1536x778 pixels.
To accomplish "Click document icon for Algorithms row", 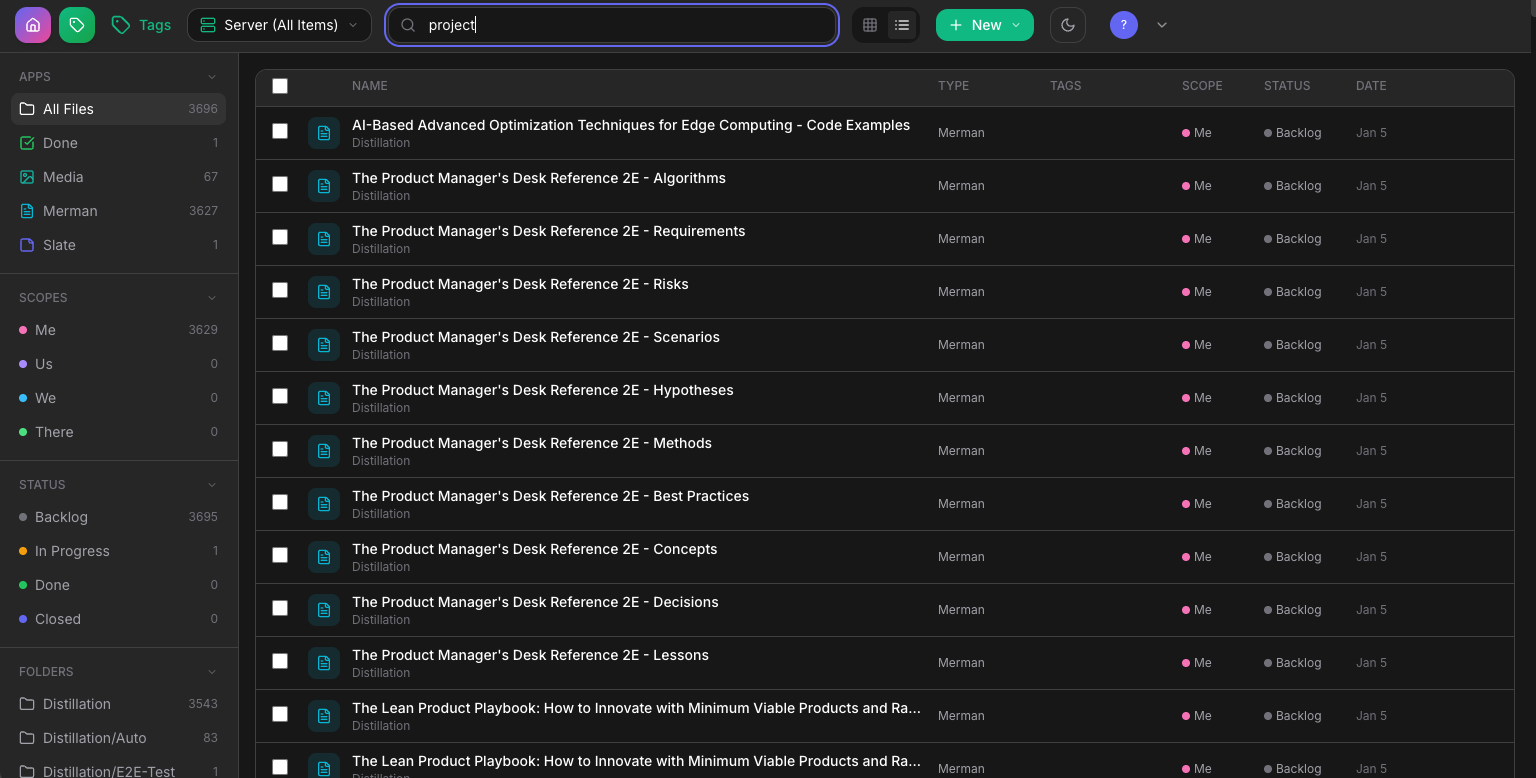I will click(324, 186).
